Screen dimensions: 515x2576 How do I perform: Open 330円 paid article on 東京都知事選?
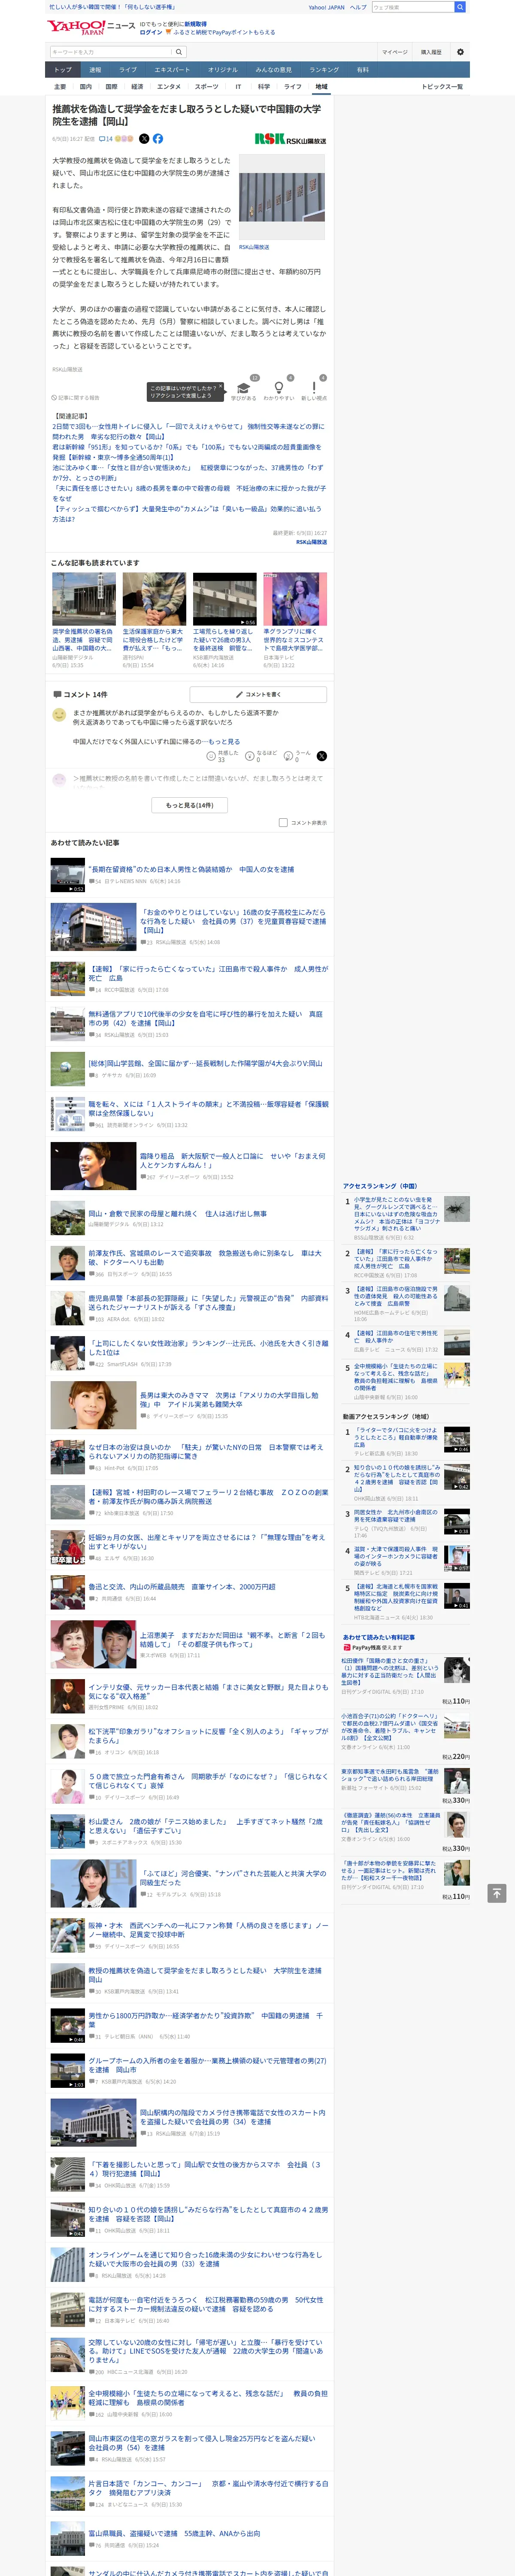coord(391,1775)
